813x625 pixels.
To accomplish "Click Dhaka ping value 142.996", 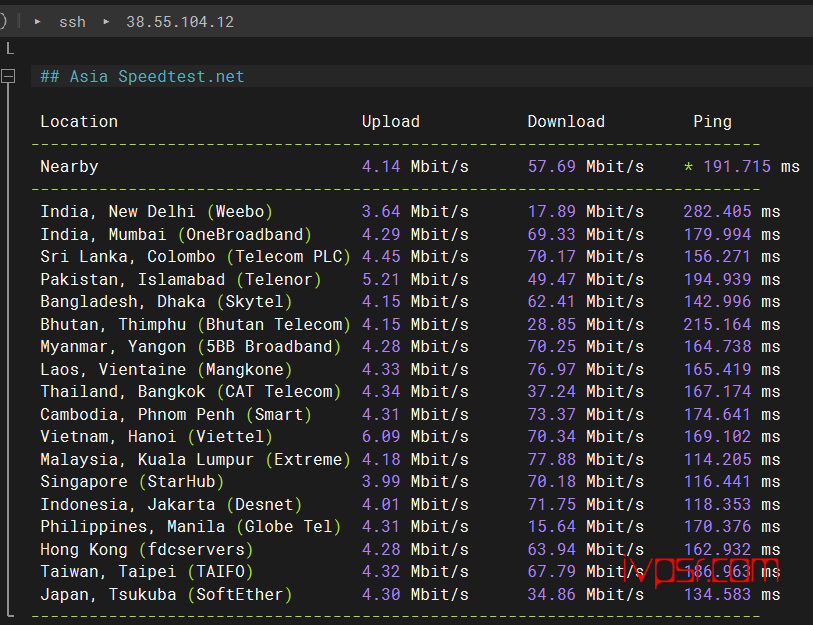I will (x=717, y=302).
